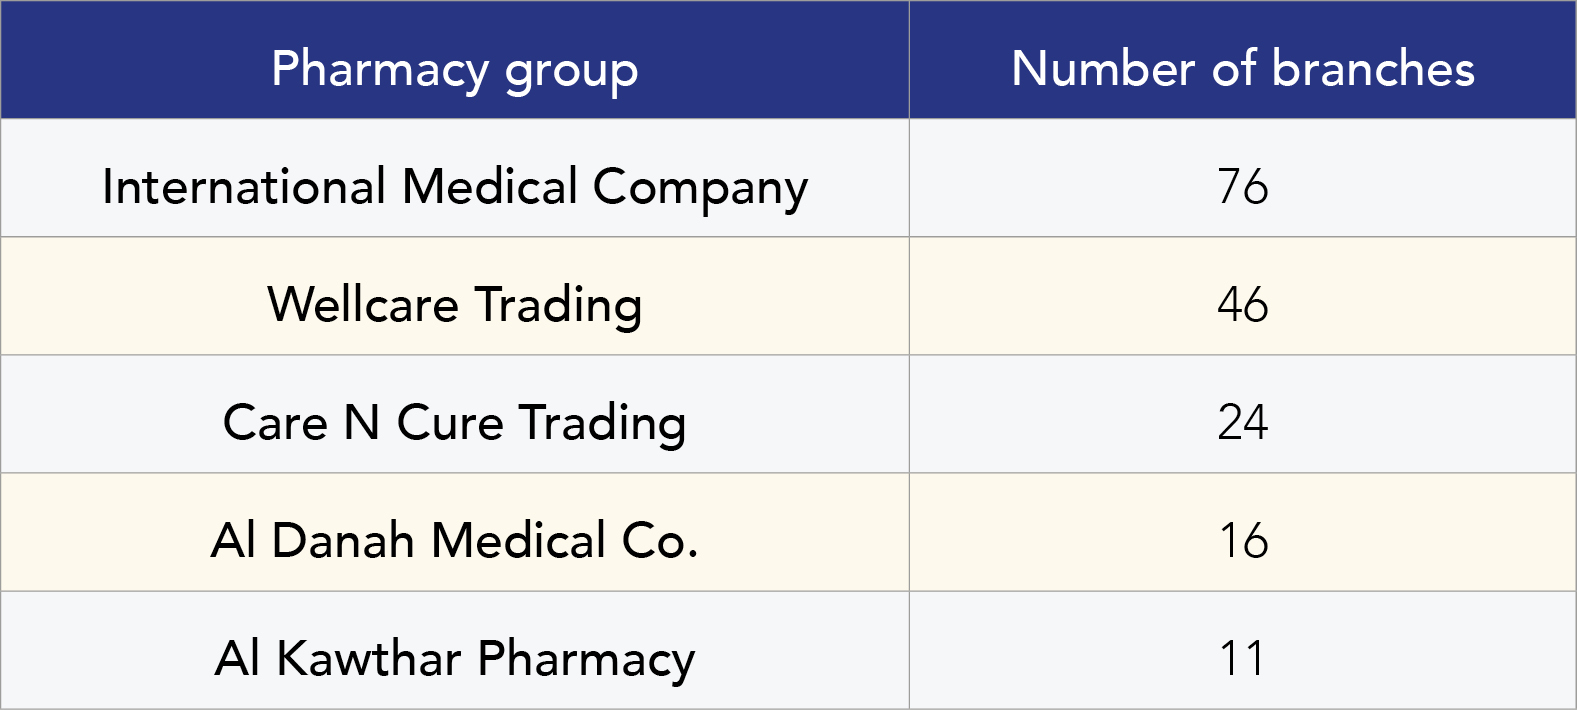Select the Al Kawthar Pharmacy cell
The width and height of the screenshot is (1577, 710).
tap(455, 658)
